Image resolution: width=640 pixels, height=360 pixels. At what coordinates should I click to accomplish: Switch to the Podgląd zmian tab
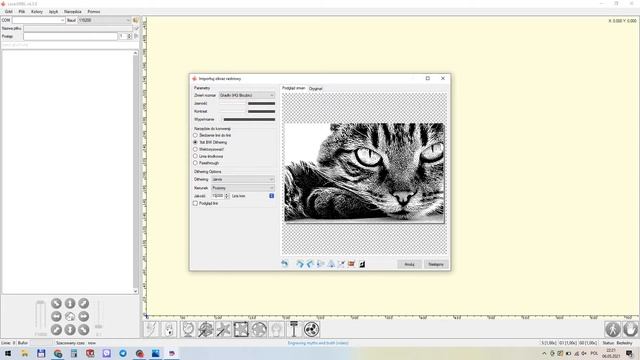pyautogui.click(x=294, y=88)
